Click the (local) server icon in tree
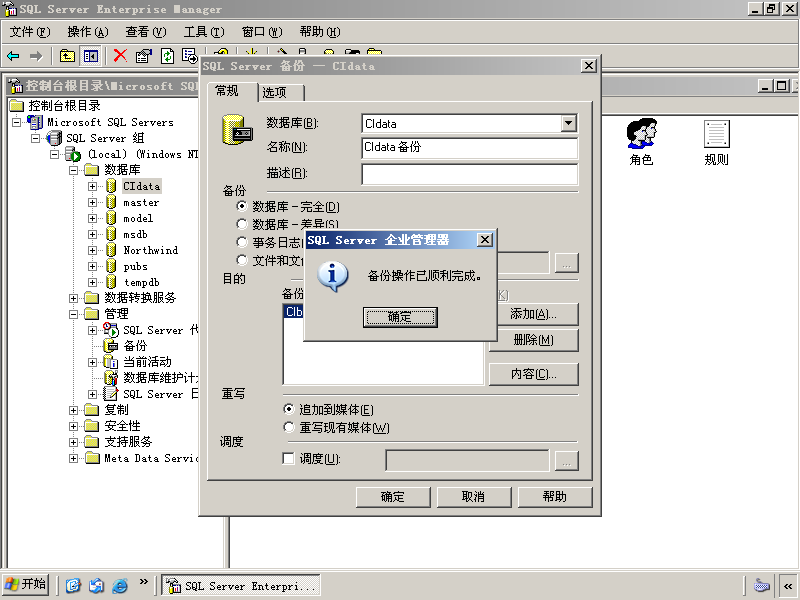Image resolution: width=800 pixels, height=600 pixels. coord(73,154)
